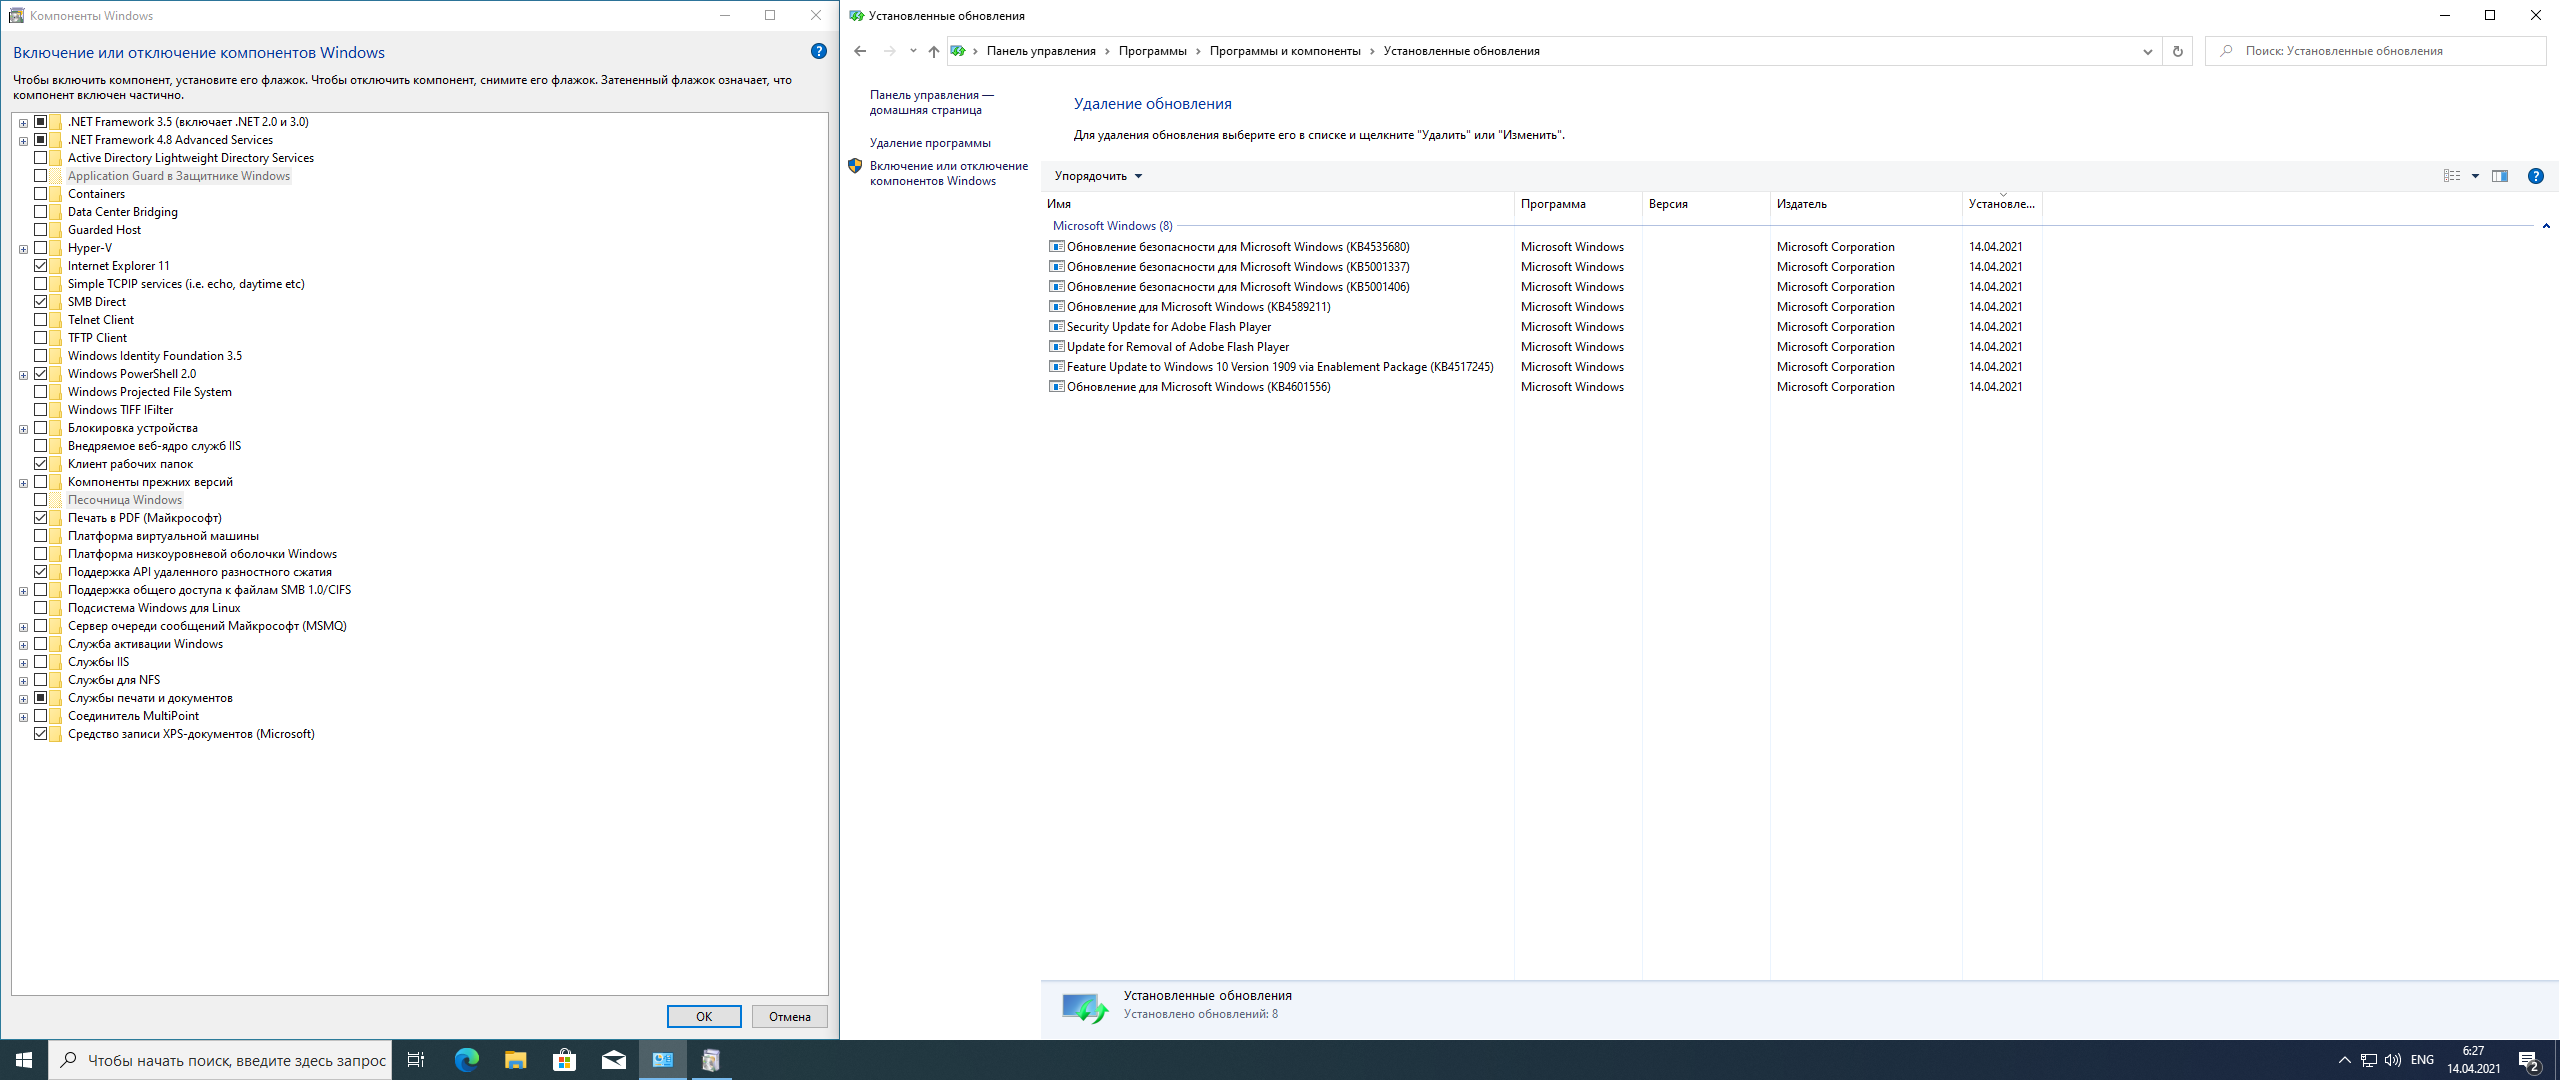Click the Control Panel icon in address bar
Viewport: 2560px width, 1080px height.
tap(958, 51)
